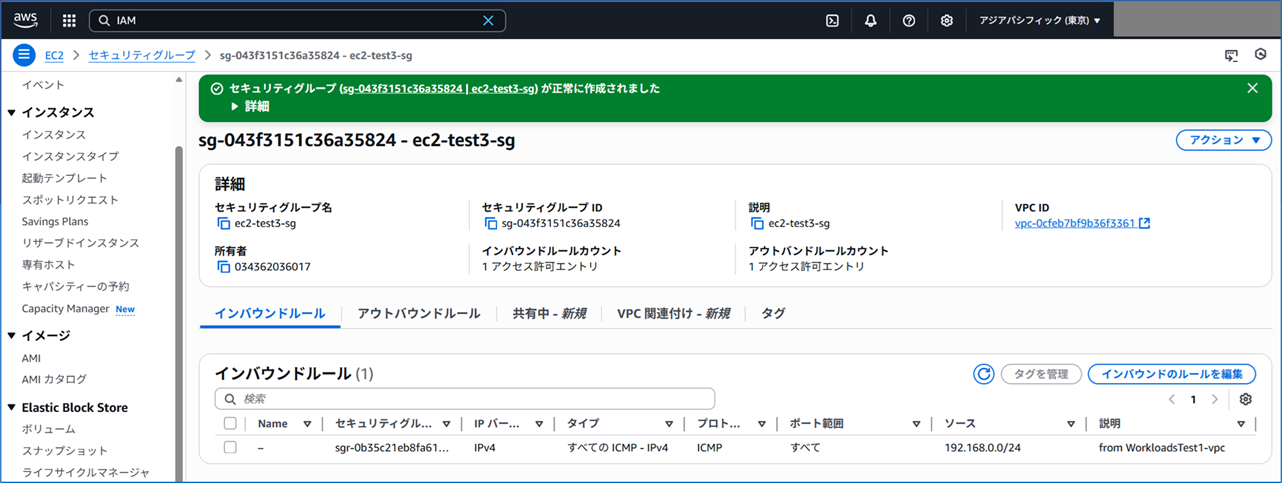The height and width of the screenshot is (483, 1282).
Task: Copy the security group name ec2-test3-sg
Action: pos(222,224)
